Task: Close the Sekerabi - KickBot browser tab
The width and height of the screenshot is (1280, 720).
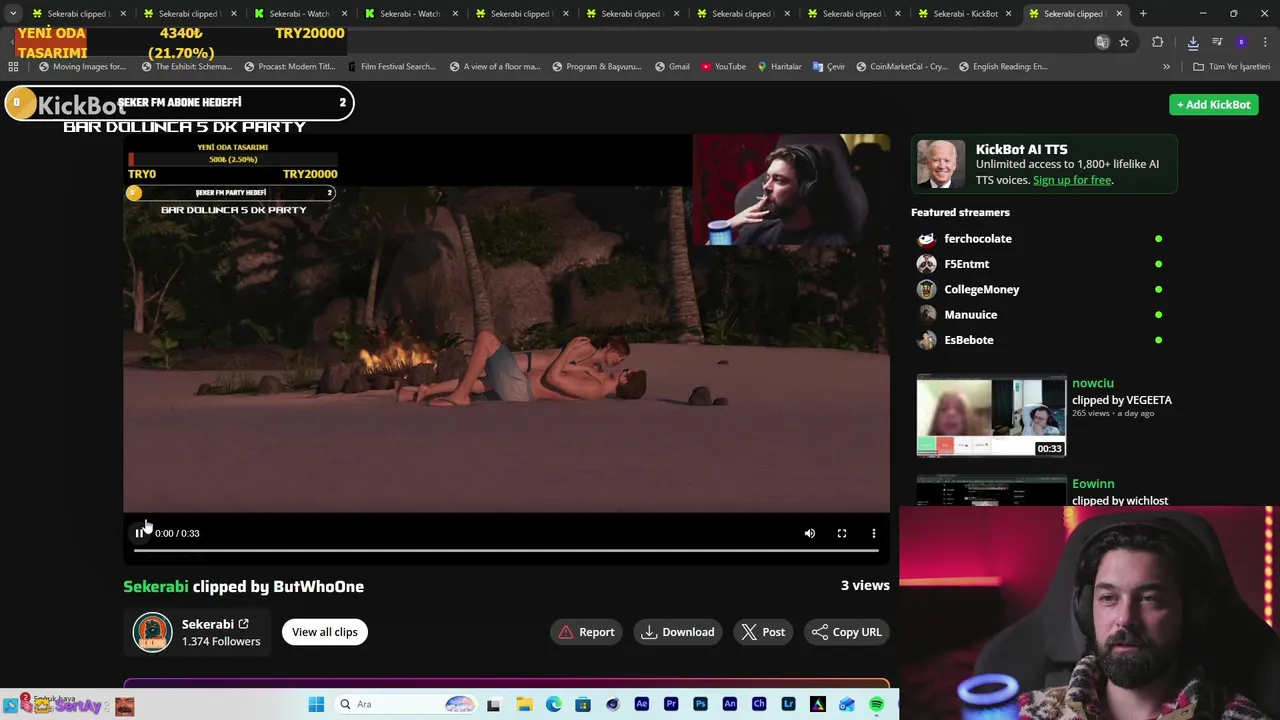Action: click(1008, 14)
